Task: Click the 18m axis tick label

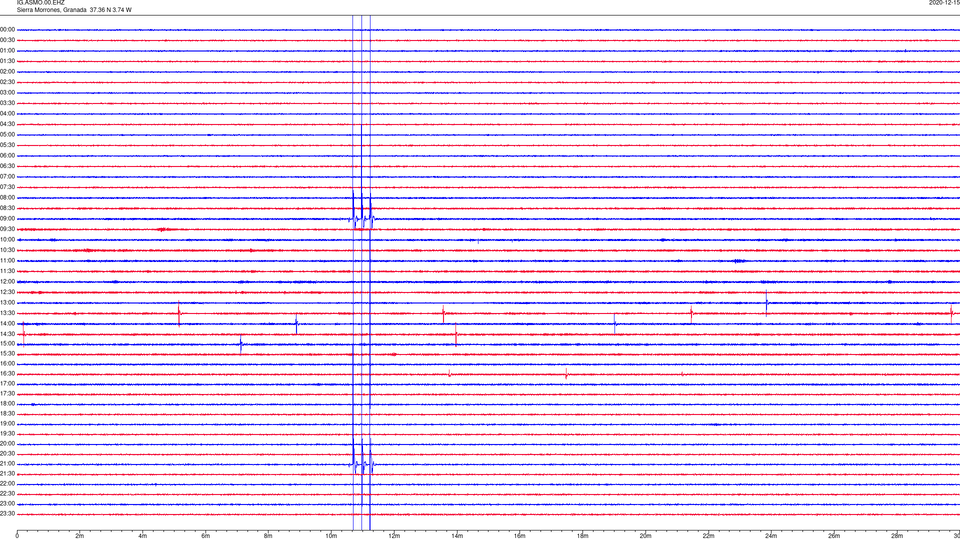Action: pyautogui.click(x=582, y=536)
